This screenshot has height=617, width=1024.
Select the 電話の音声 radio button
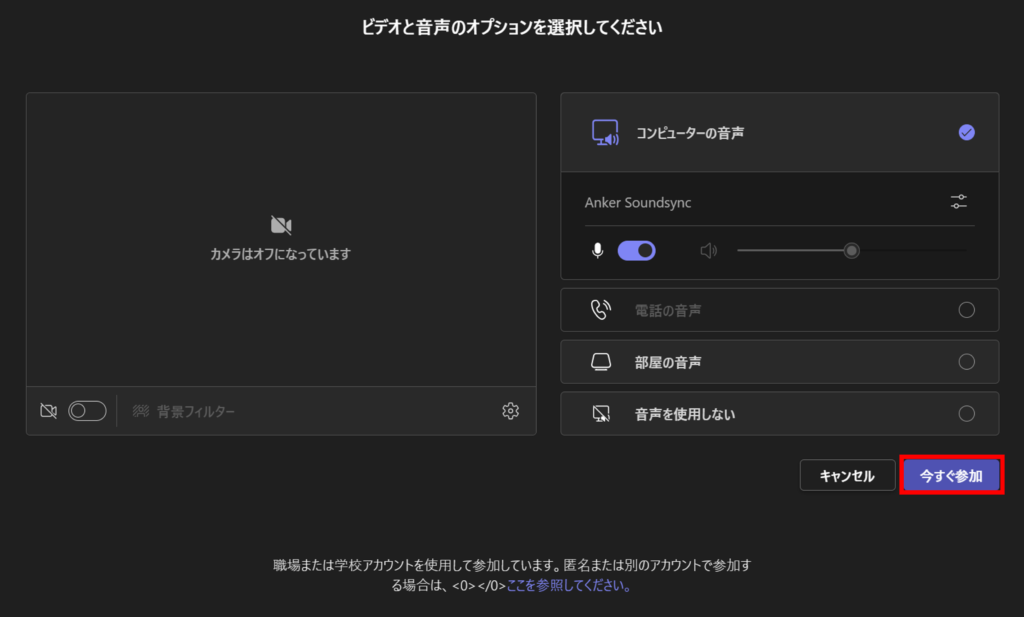coord(966,310)
